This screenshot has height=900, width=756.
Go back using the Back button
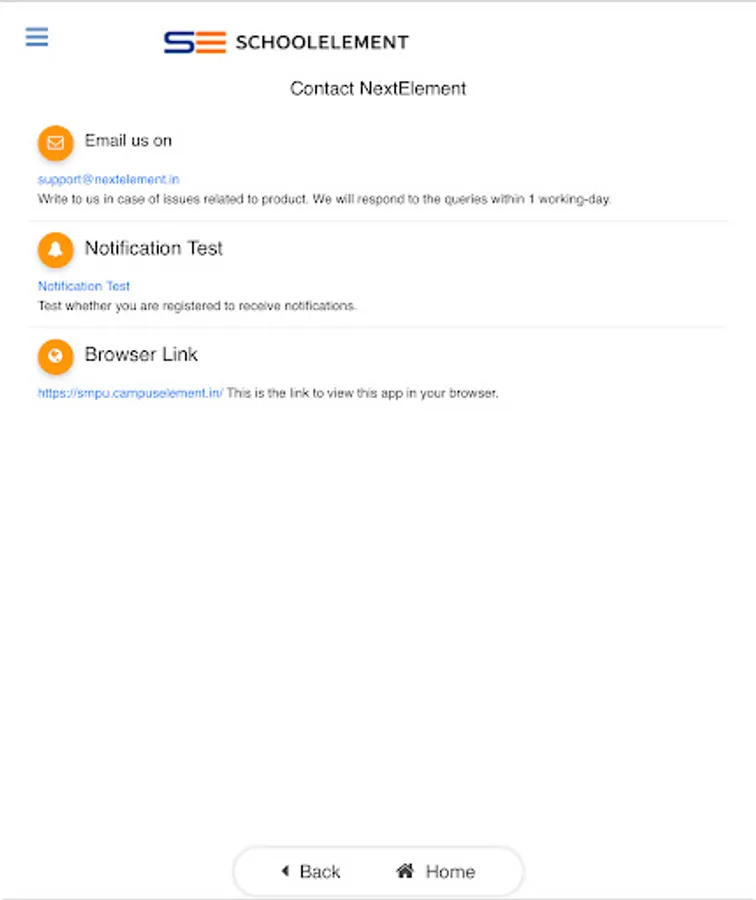[x=311, y=871]
